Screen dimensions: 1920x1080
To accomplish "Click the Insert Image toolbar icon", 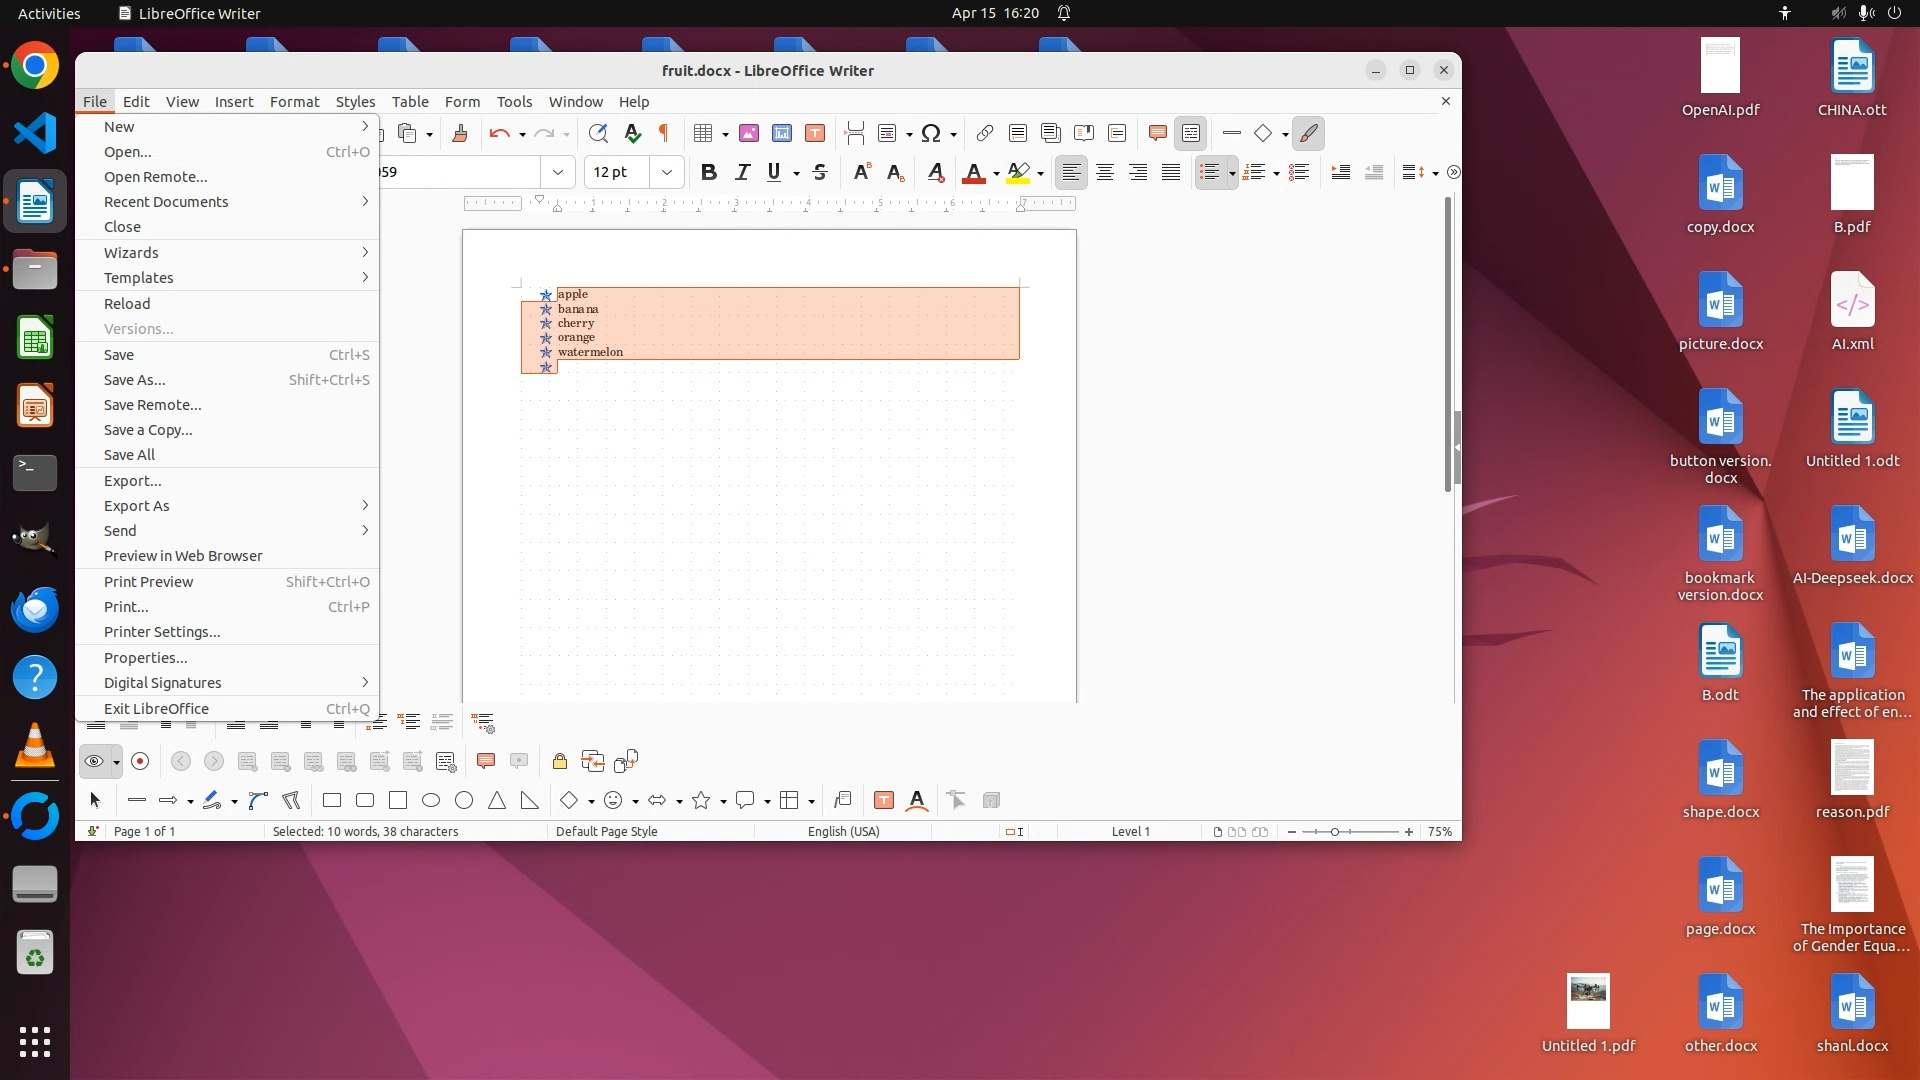I will tap(749, 133).
